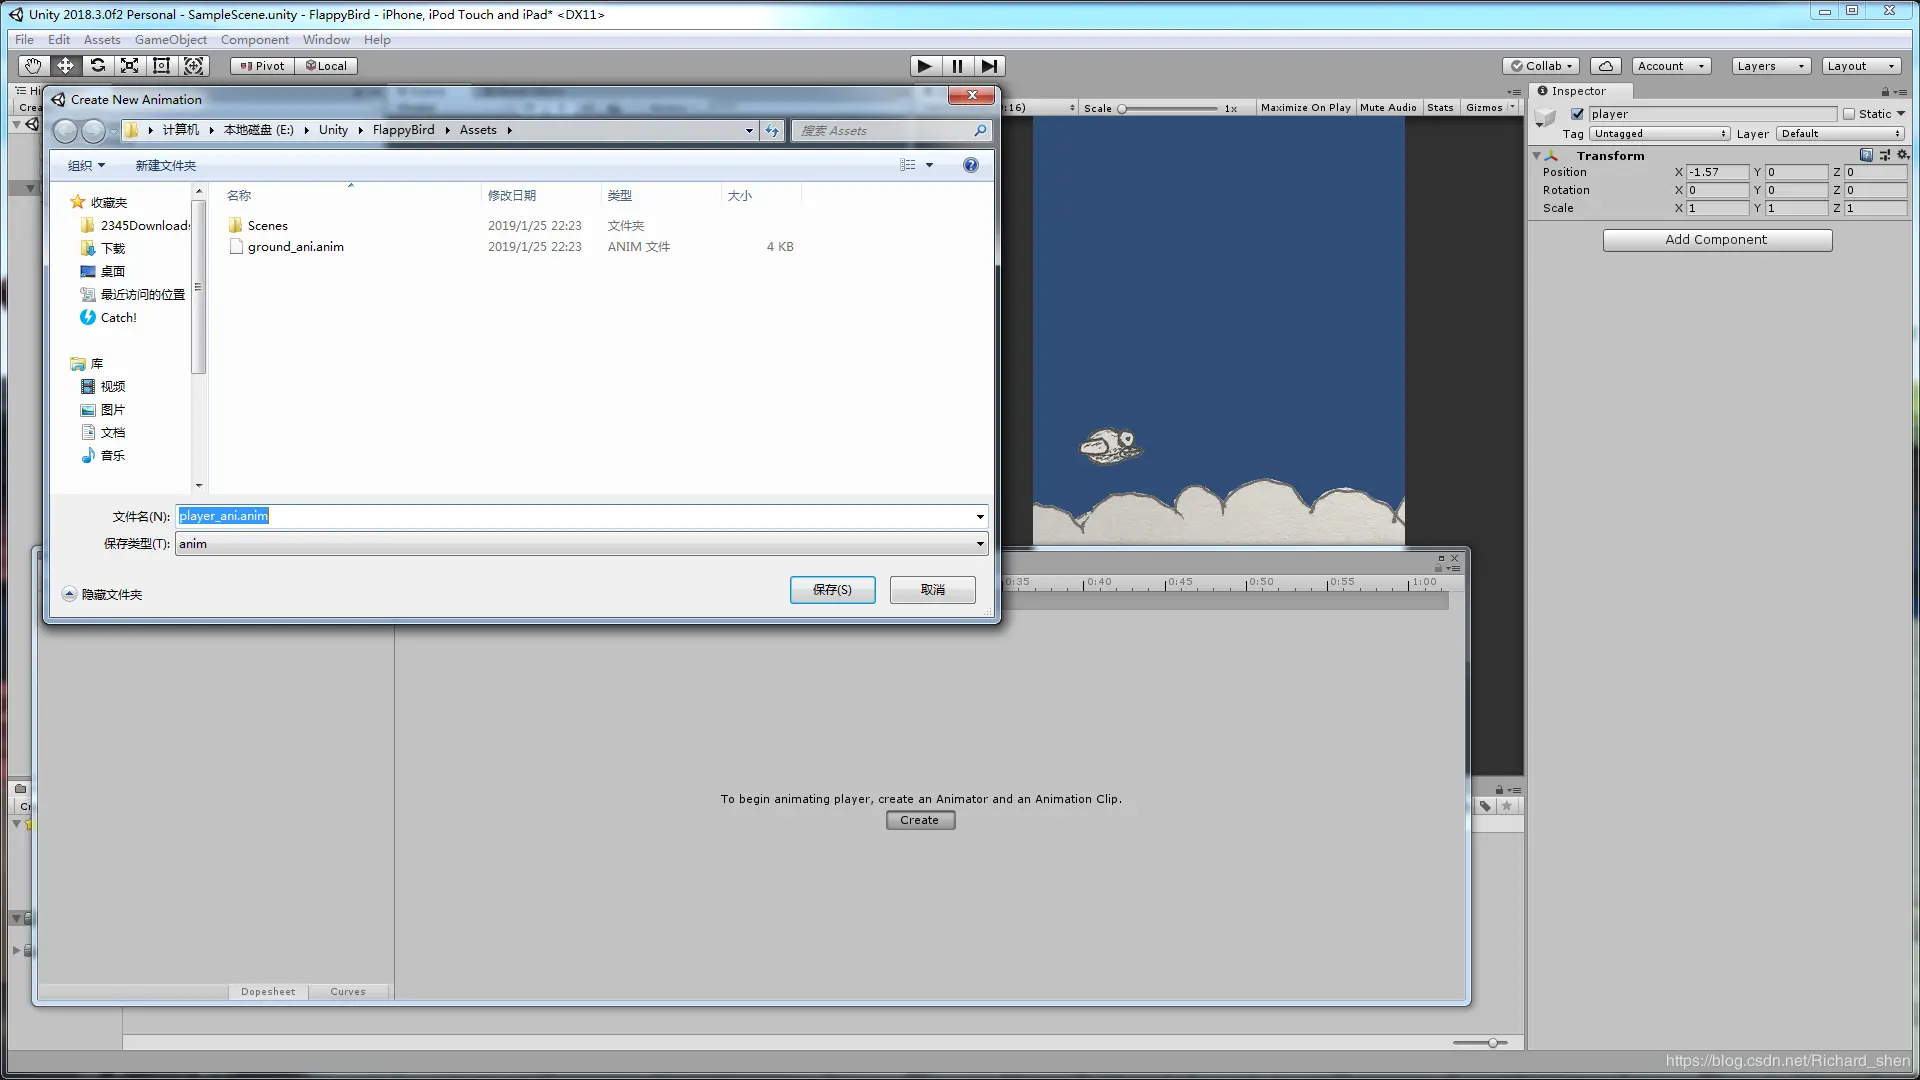1920x1080 pixels.
Task: Click the help icon in file dialog
Action: pos(970,165)
